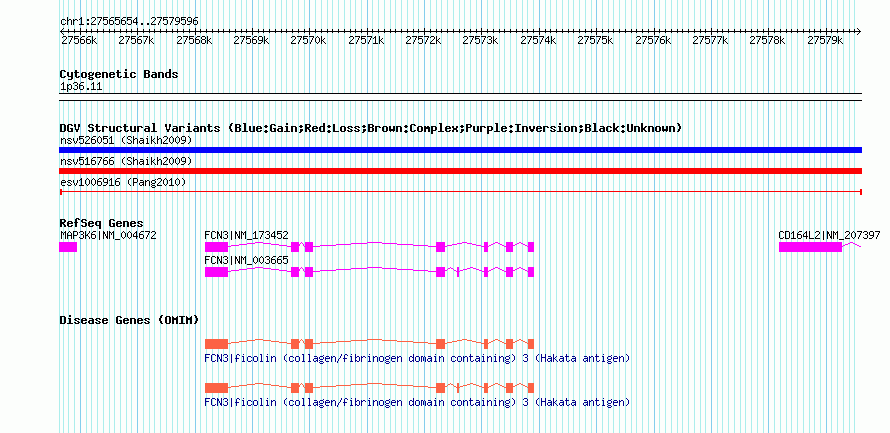Click the 27573k ruler tick label
This screenshot has height=433, width=890.
click(480, 40)
